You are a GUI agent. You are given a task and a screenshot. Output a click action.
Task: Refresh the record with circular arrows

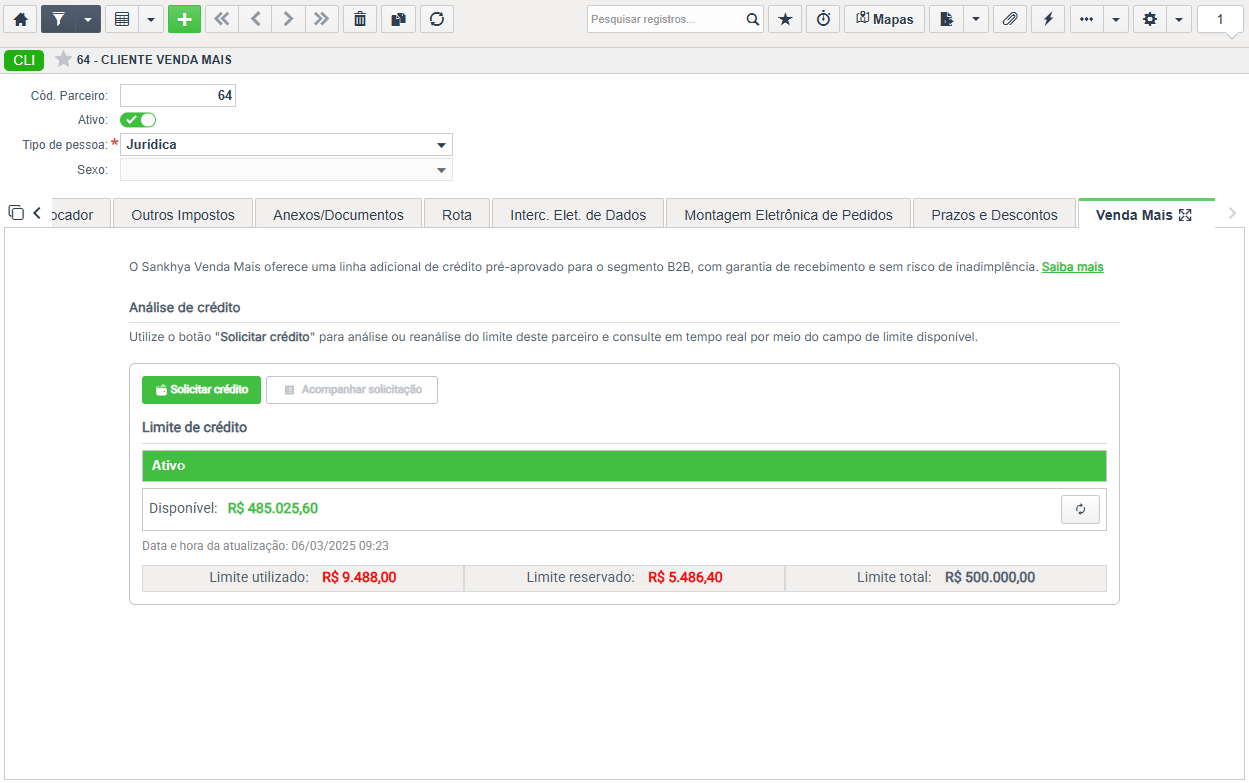click(x=437, y=19)
